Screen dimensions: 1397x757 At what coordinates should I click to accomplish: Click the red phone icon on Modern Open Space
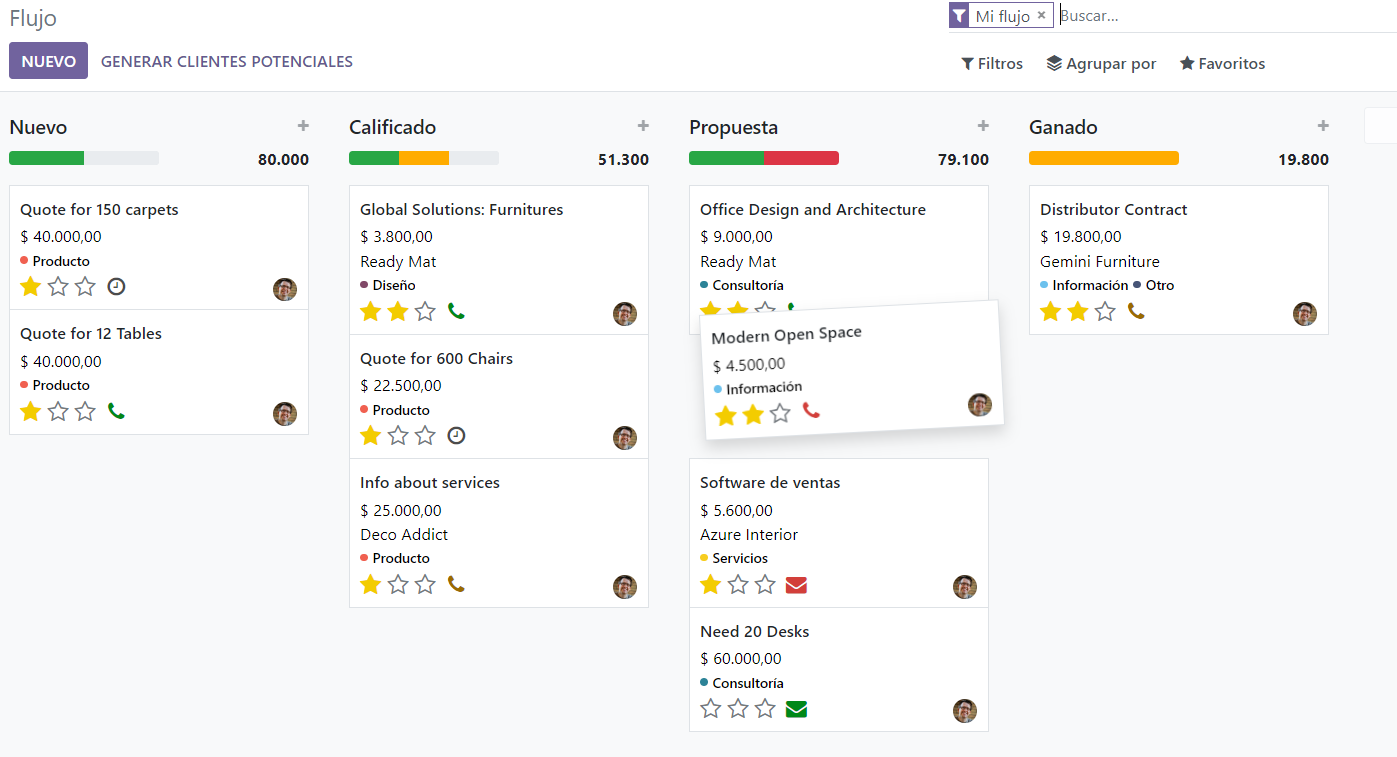point(811,411)
